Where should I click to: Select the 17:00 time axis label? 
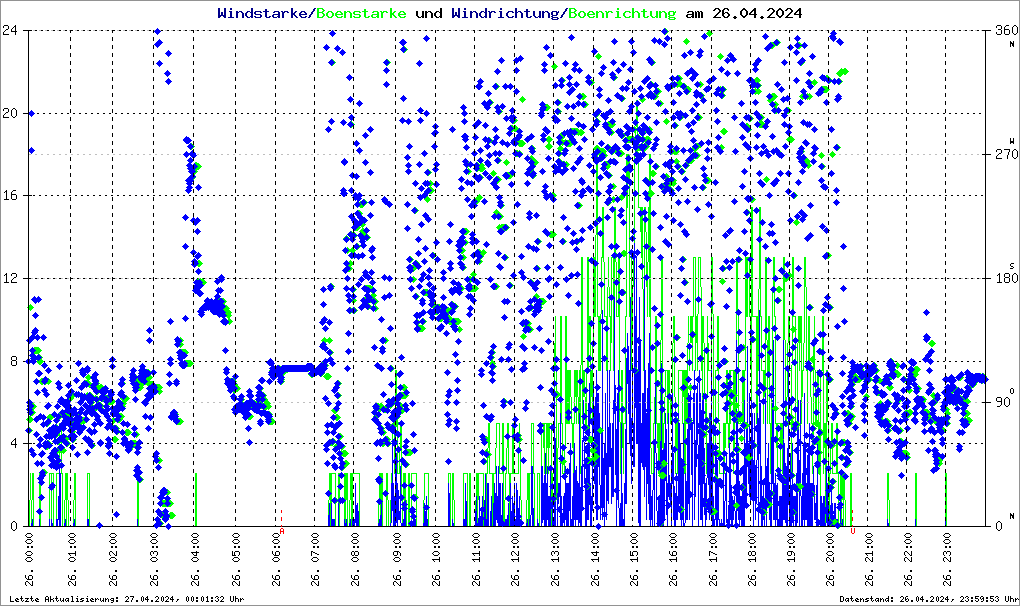712,560
